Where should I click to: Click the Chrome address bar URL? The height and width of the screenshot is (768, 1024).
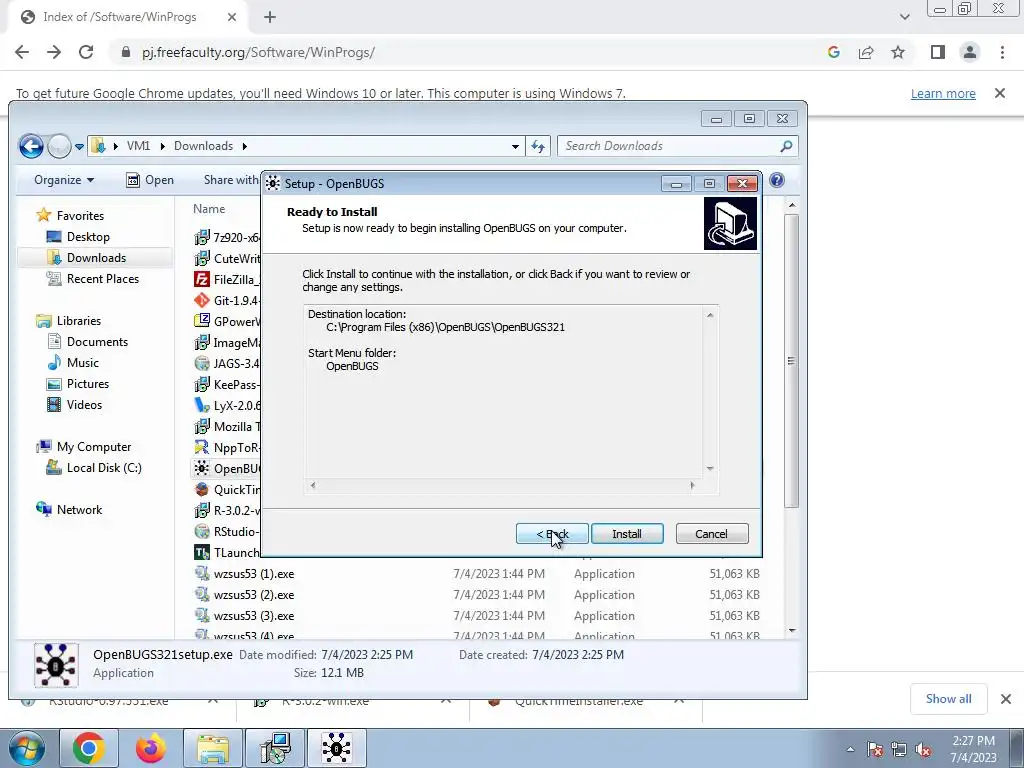(x=259, y=52)
